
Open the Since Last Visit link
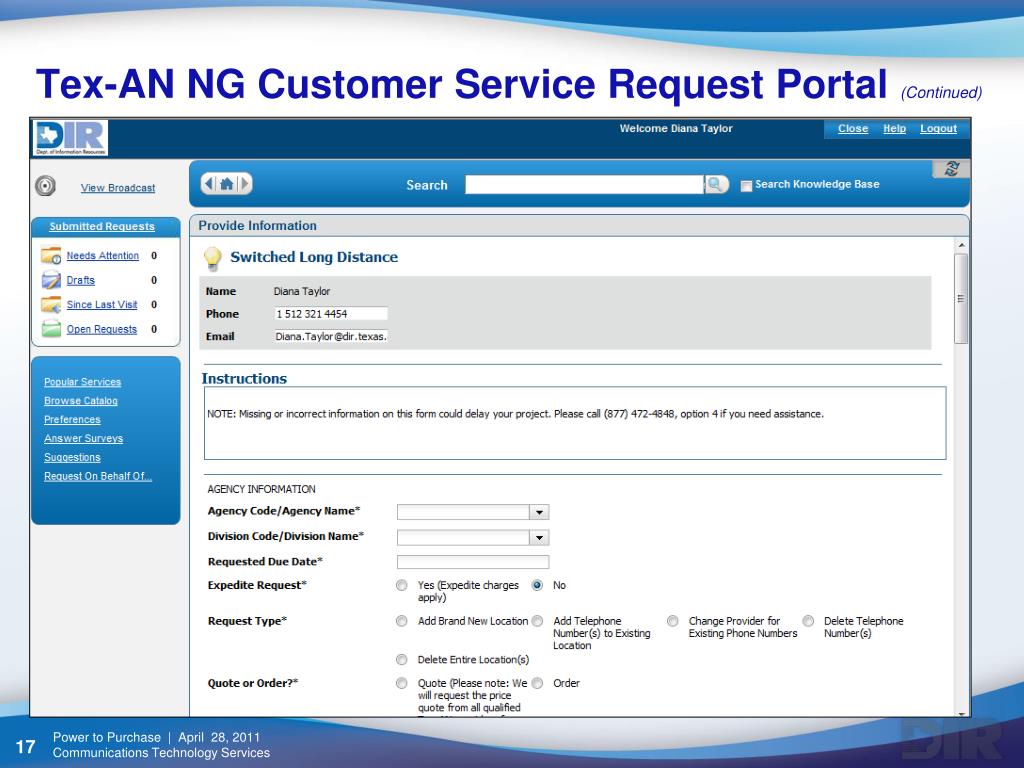102,305
